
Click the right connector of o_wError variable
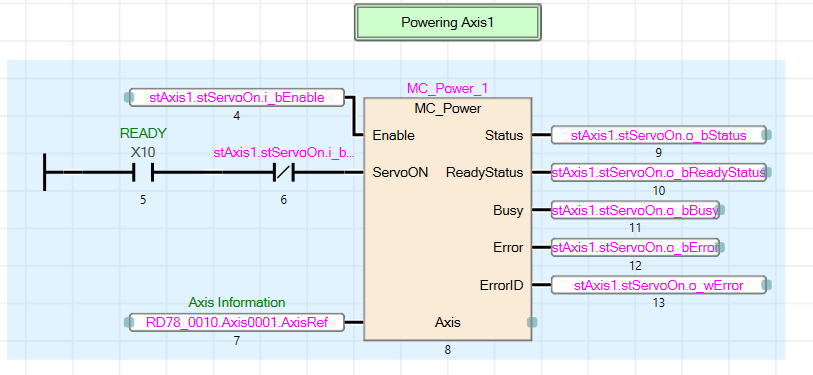[x=768, y=285]
